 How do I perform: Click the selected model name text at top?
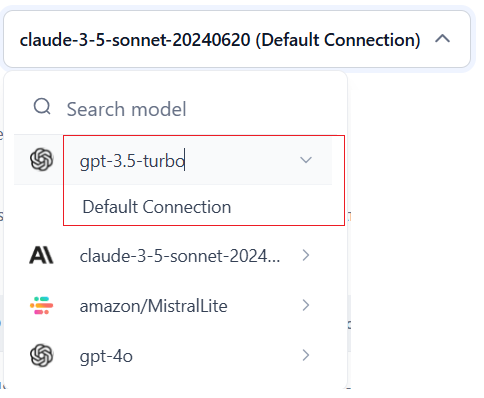pyautogui.click(x=135, y=40)
